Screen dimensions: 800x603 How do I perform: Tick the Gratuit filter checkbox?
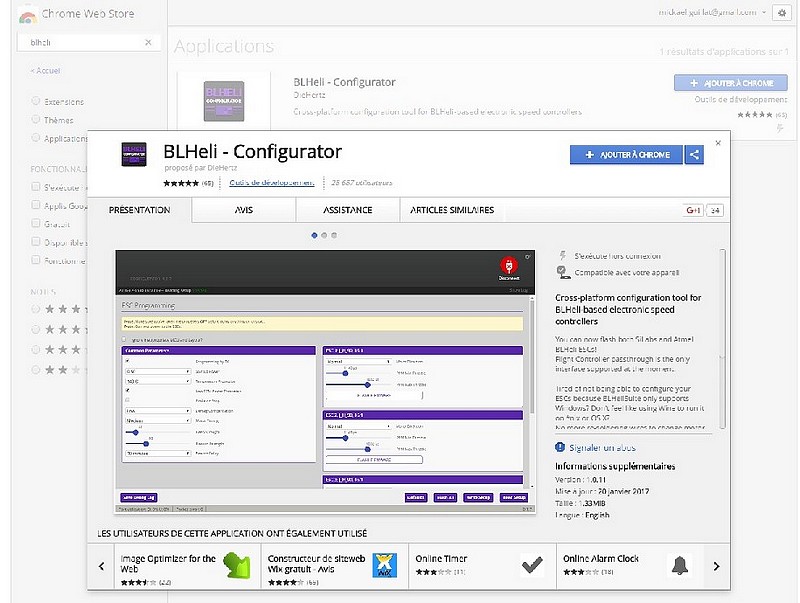(36, 223)
